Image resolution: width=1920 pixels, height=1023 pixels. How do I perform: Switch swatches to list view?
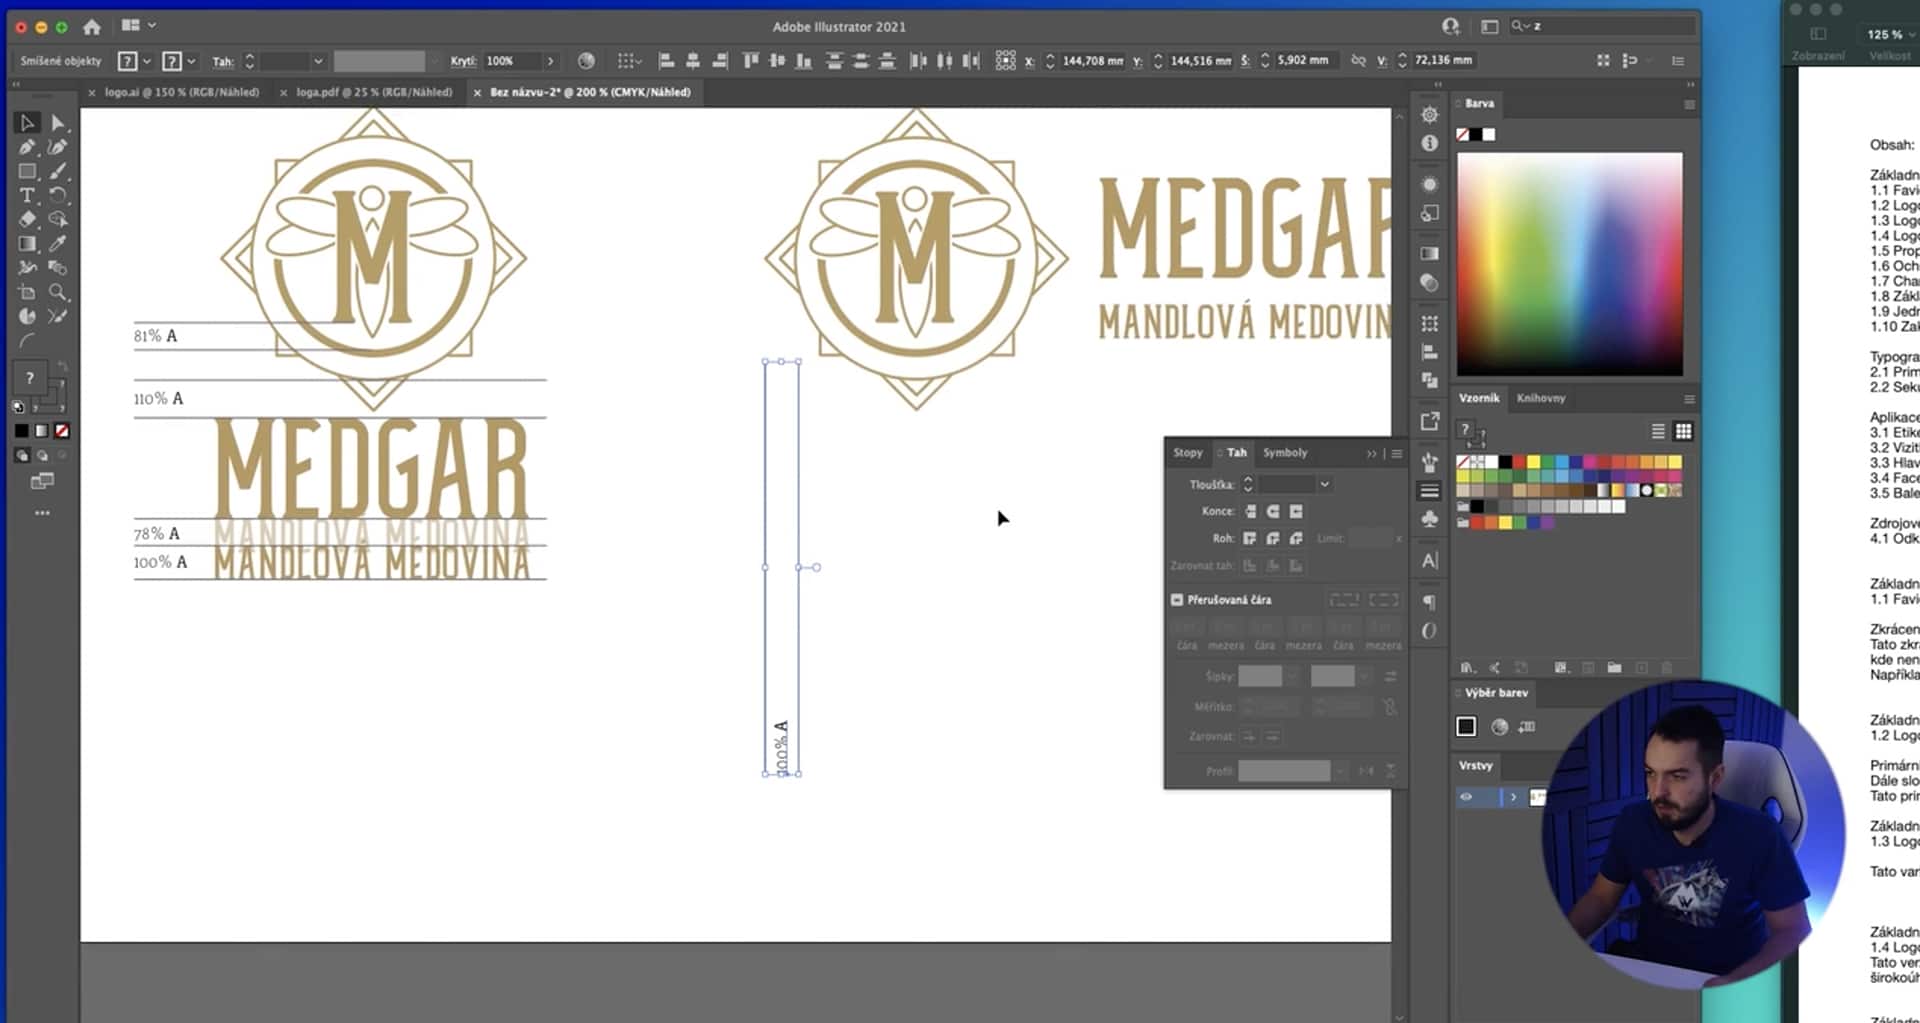point(1658,431)
